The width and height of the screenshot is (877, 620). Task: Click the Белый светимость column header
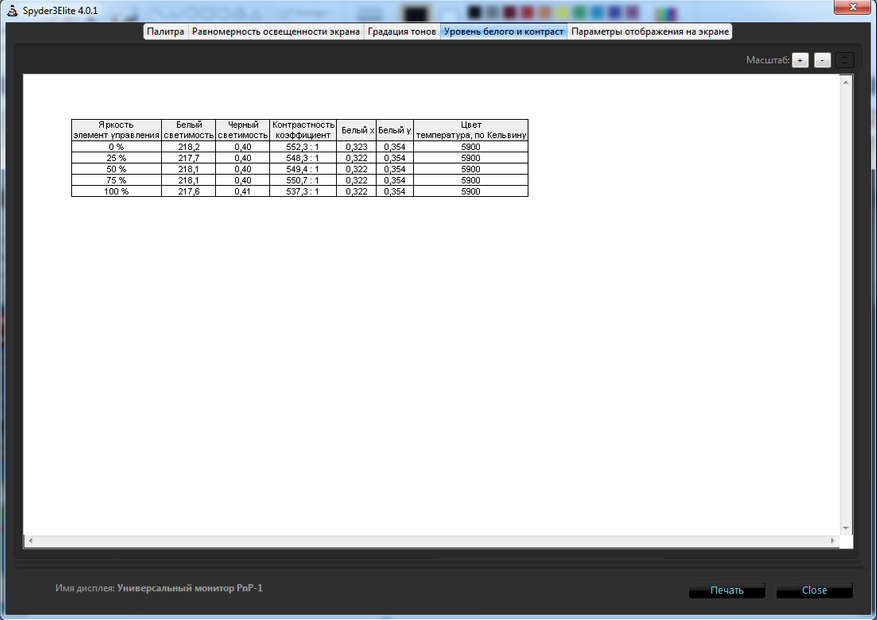(188, 130)
